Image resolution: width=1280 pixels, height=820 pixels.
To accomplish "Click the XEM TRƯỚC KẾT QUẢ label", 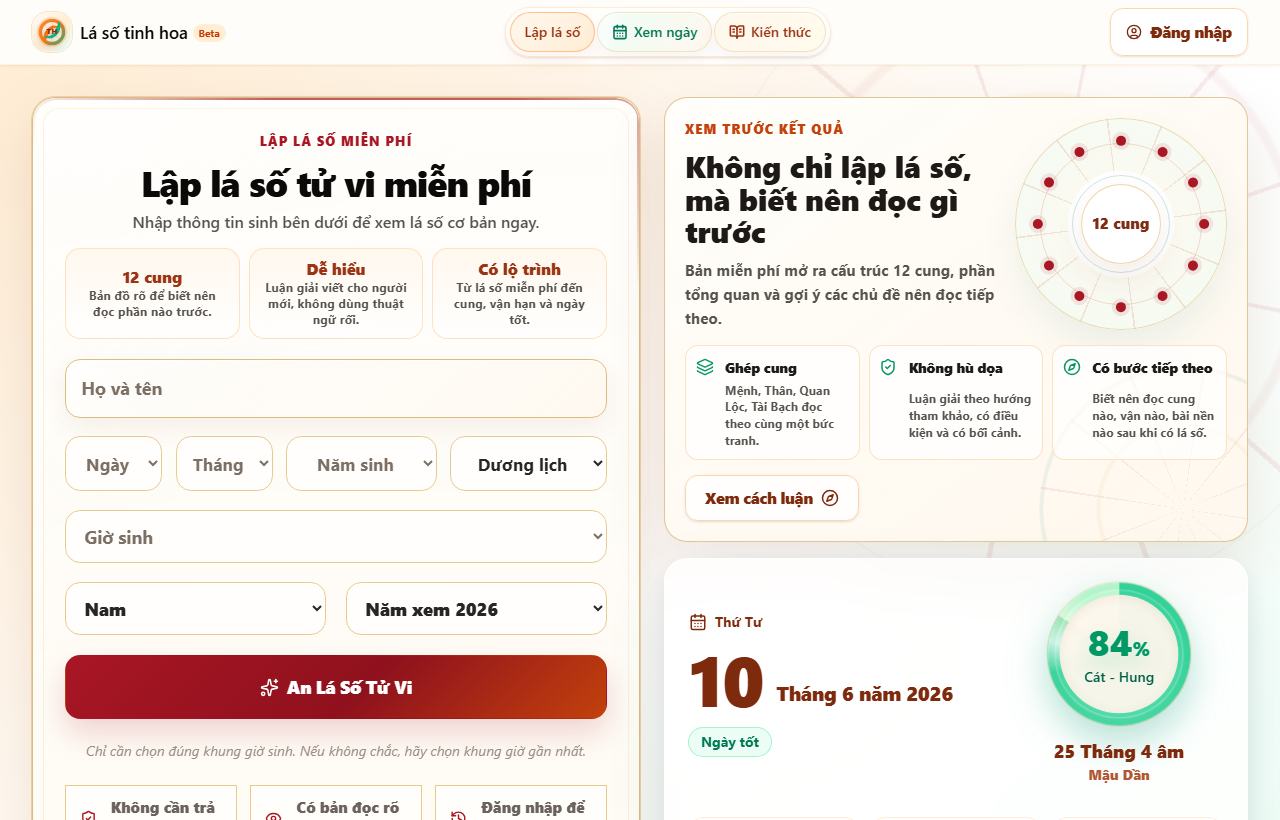I will pyautogui.click(x=764, y=129).
